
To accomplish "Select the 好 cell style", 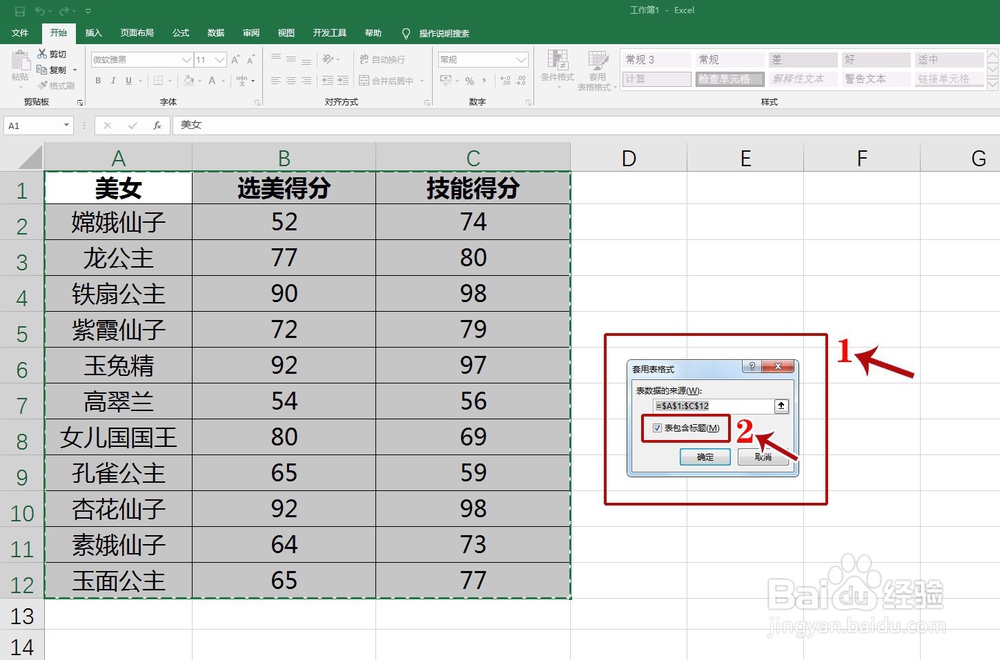I will (x=876, y=59).
